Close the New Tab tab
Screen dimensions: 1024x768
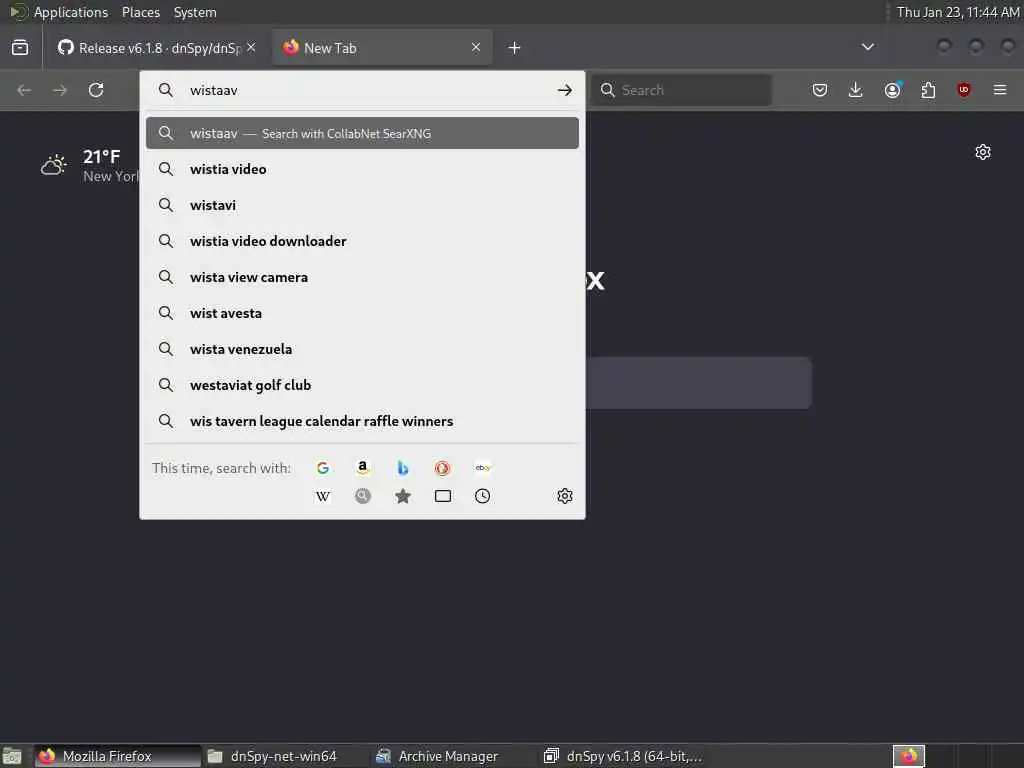point(476,47)
